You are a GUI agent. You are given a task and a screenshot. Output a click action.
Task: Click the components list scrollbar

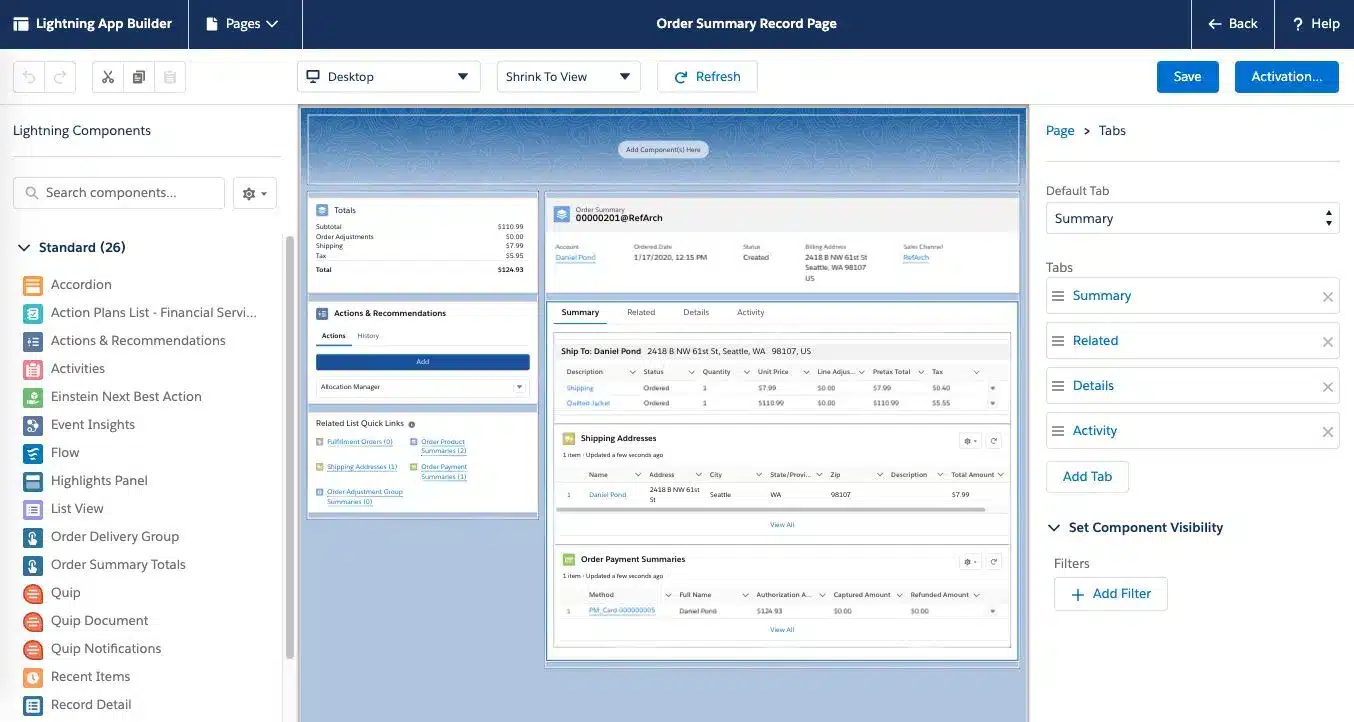(290, 450)
